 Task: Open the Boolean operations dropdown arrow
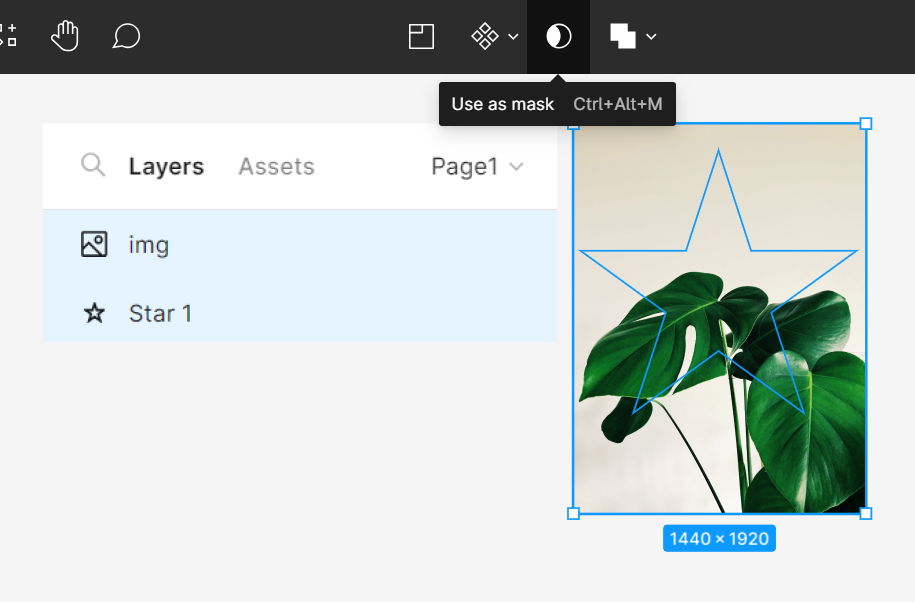pyautogui.click(x=651, y=37)
